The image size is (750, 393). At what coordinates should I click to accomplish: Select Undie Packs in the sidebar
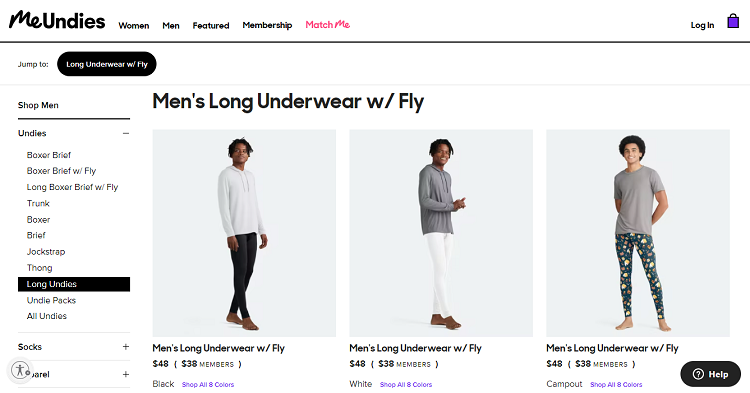click(51, 300)
